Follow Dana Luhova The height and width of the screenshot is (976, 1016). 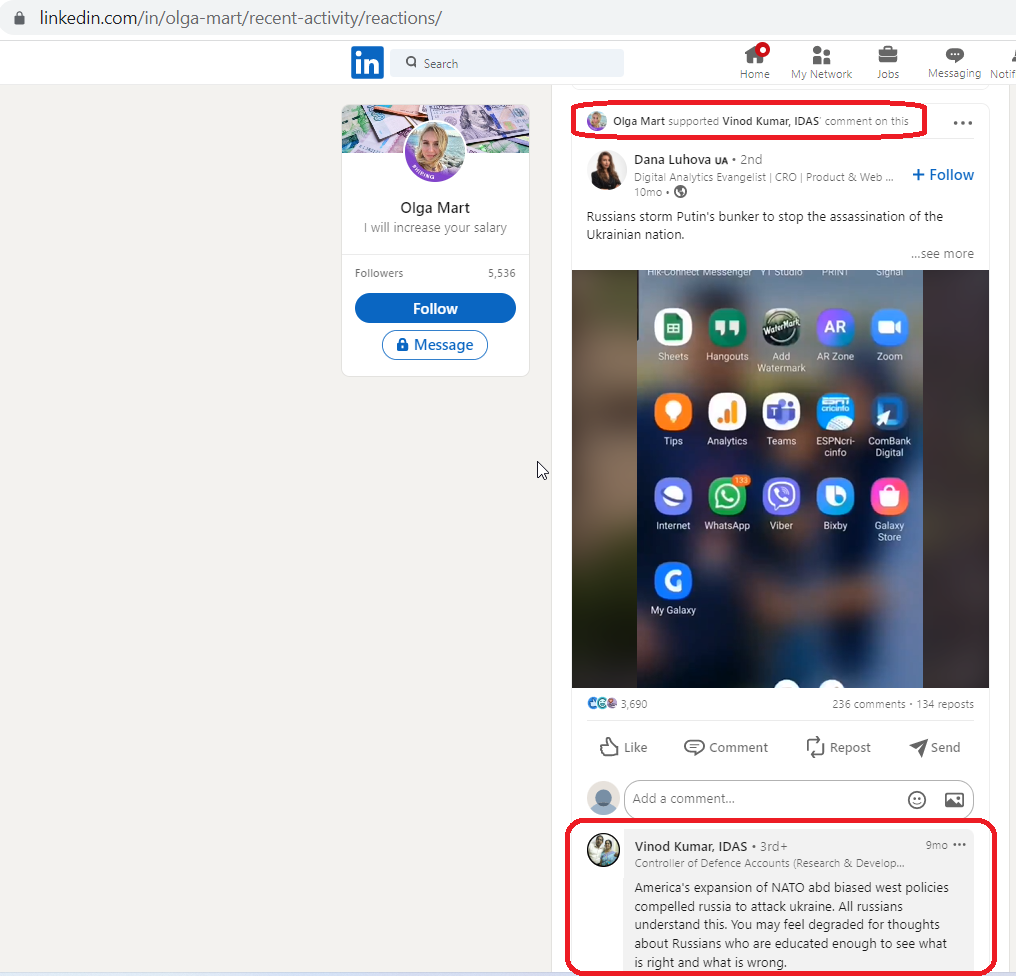click(x=943, y=175)
